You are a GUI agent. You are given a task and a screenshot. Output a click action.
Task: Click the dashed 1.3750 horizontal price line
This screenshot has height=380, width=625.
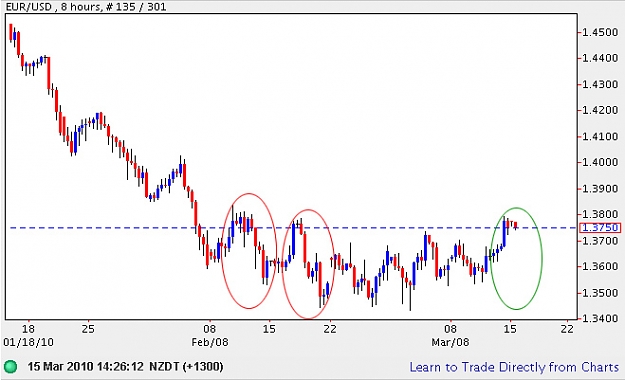[x=294, y=228]
